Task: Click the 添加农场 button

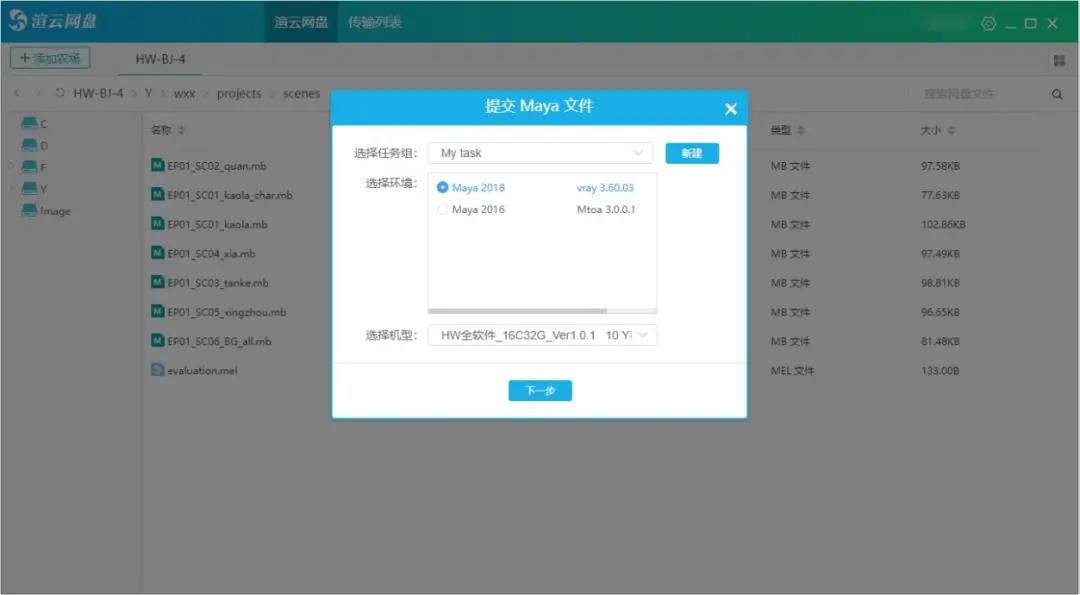Action: (x=50, y=59)
